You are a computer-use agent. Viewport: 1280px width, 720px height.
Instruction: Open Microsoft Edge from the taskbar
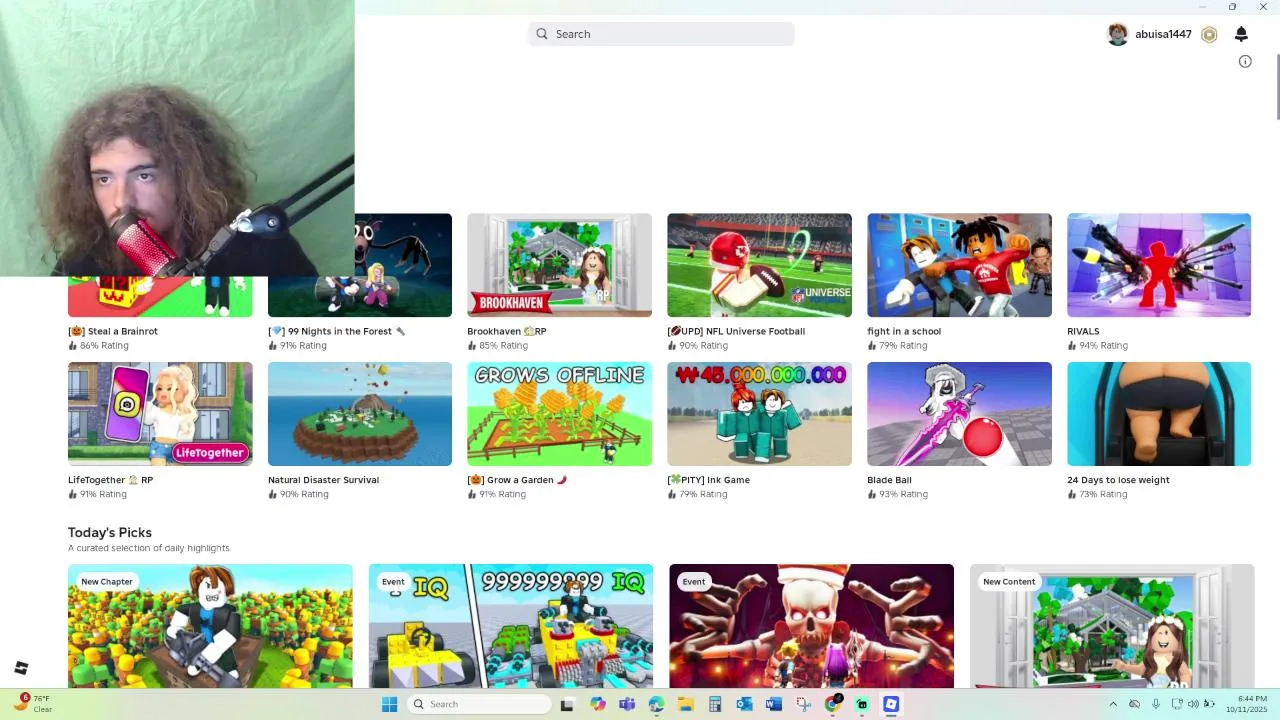click(x=656, y=704)
